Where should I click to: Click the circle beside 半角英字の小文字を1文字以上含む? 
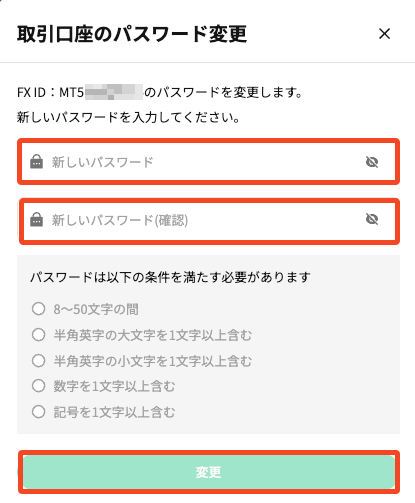[38, 360]
